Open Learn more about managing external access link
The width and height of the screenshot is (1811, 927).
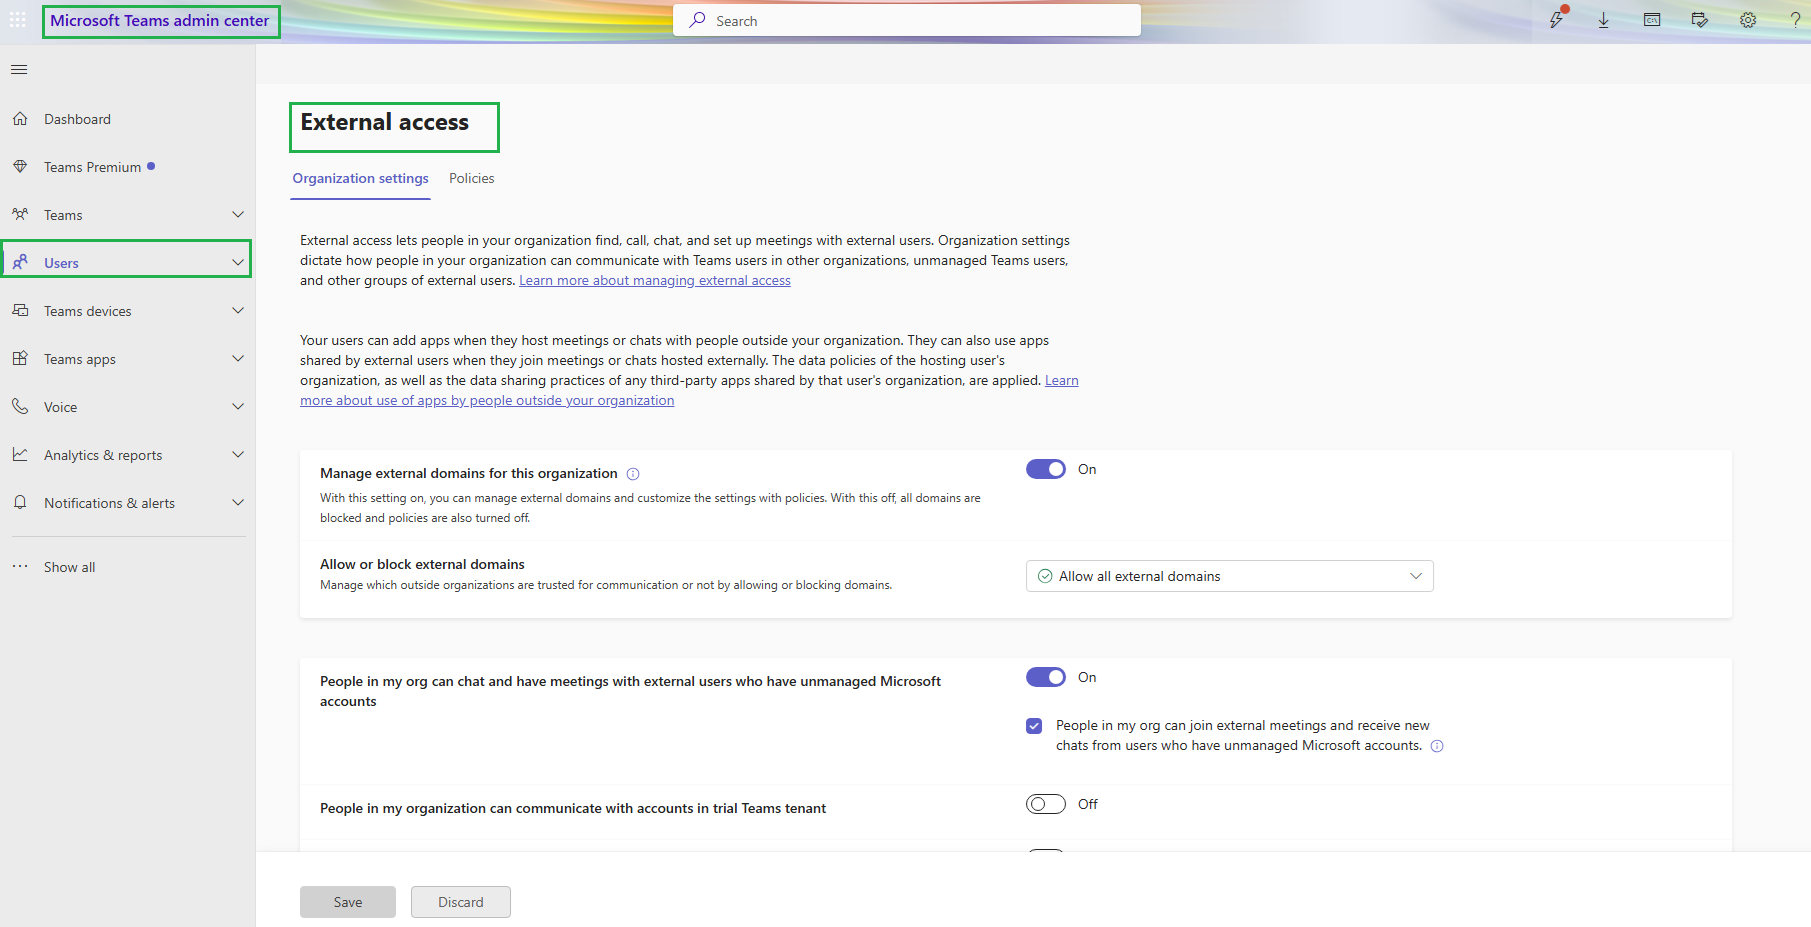coord(655,281)
